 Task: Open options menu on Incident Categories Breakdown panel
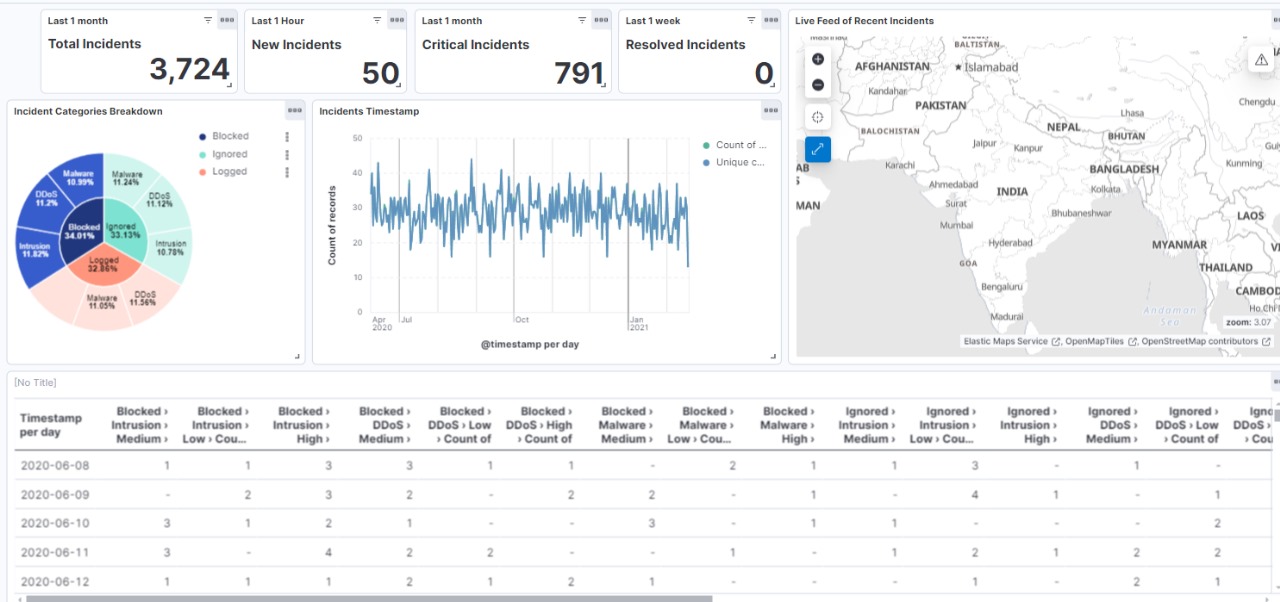pos(294,111)
